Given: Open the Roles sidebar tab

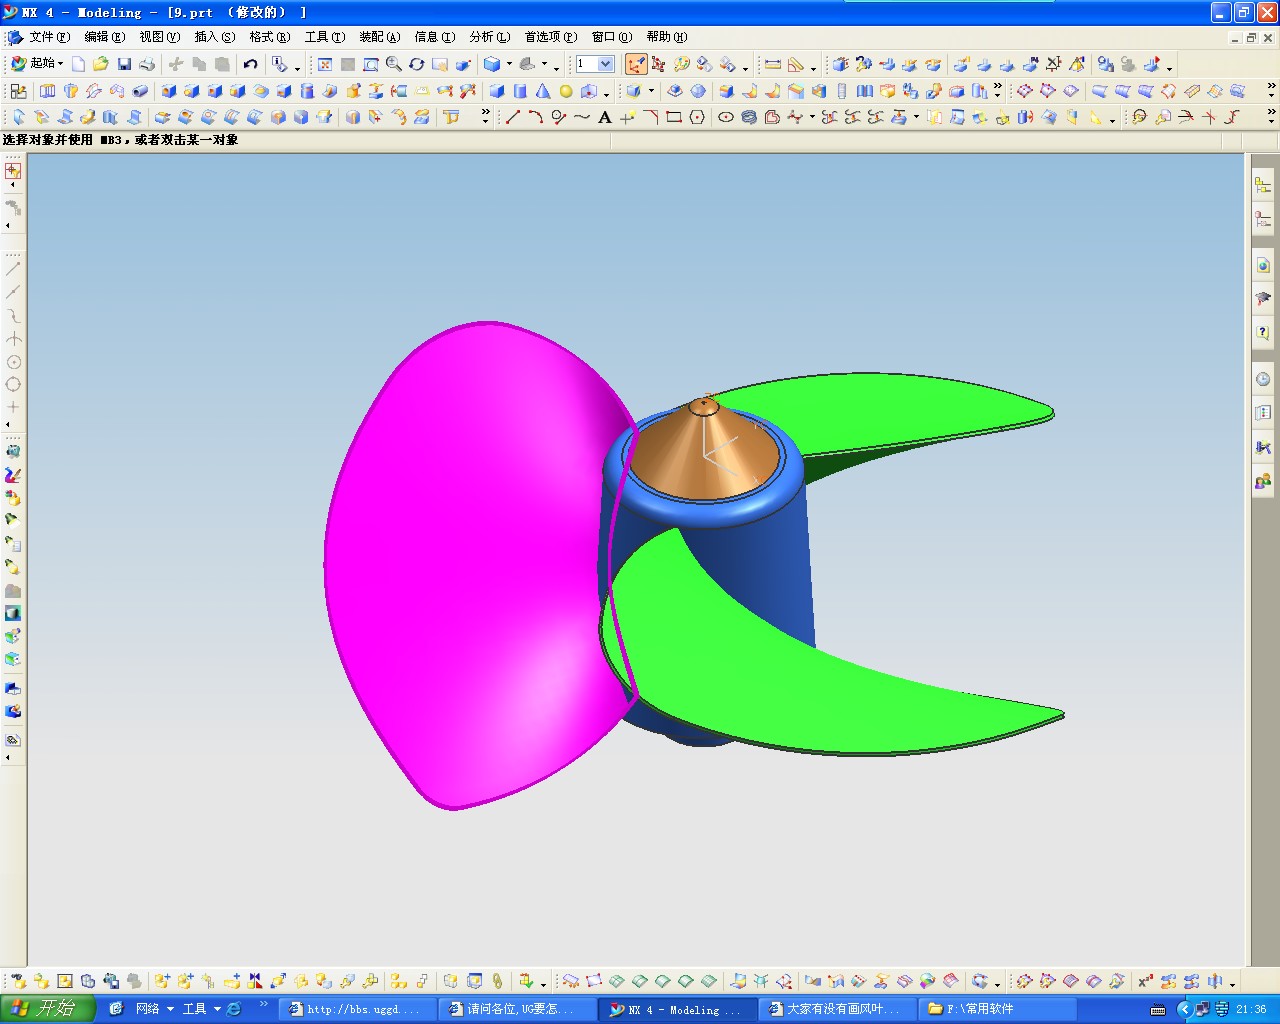Looking at the screenshot, I should click(x=1263, y=481).
